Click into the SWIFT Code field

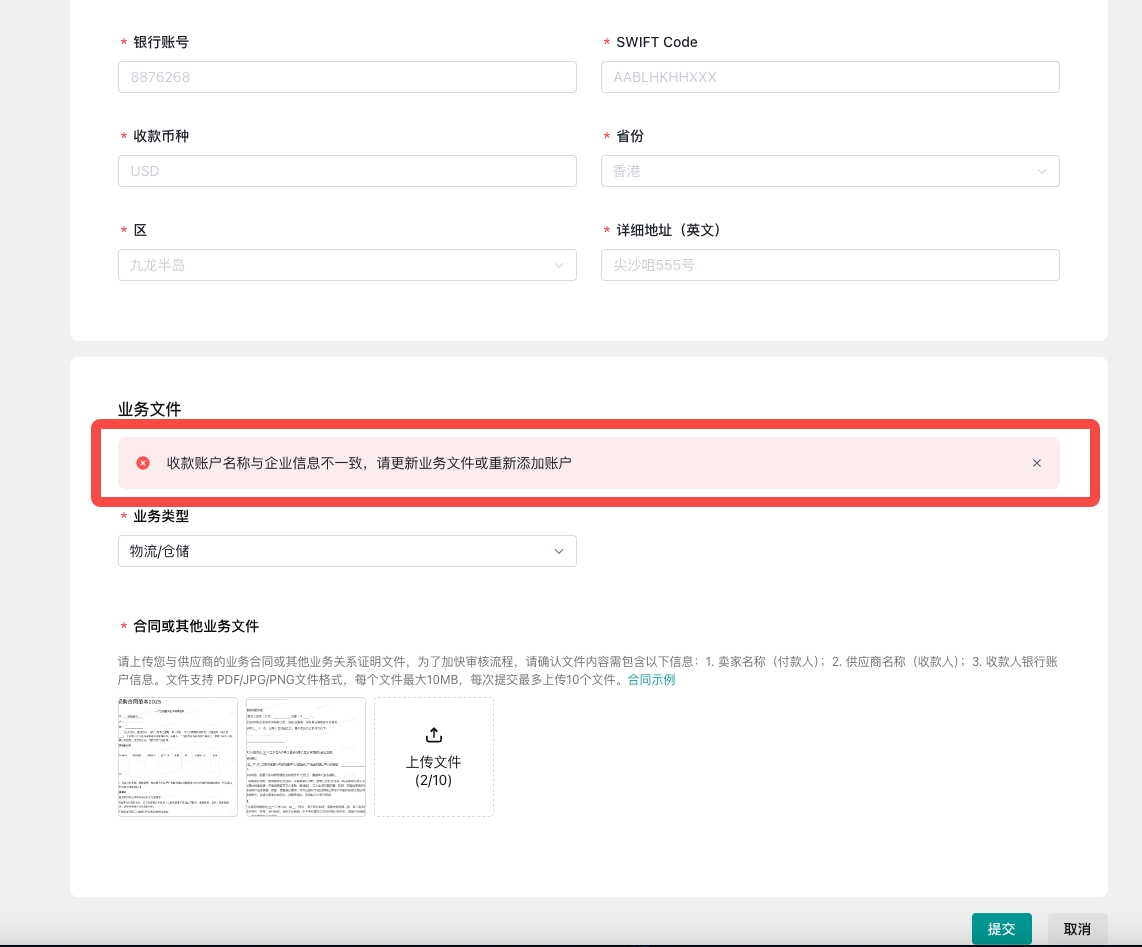pyautogui.click(x=829, y=77)
